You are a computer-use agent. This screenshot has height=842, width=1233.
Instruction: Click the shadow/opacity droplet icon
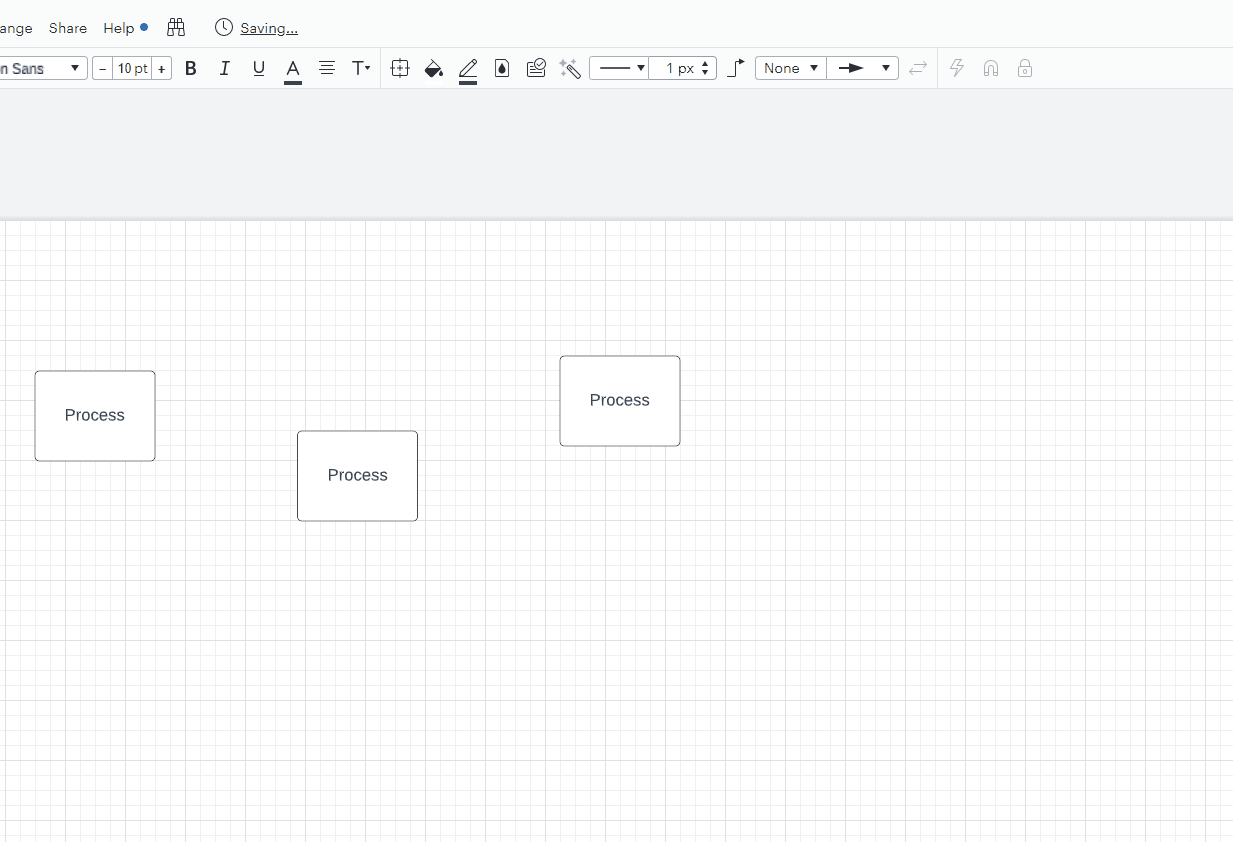(502, 68)
